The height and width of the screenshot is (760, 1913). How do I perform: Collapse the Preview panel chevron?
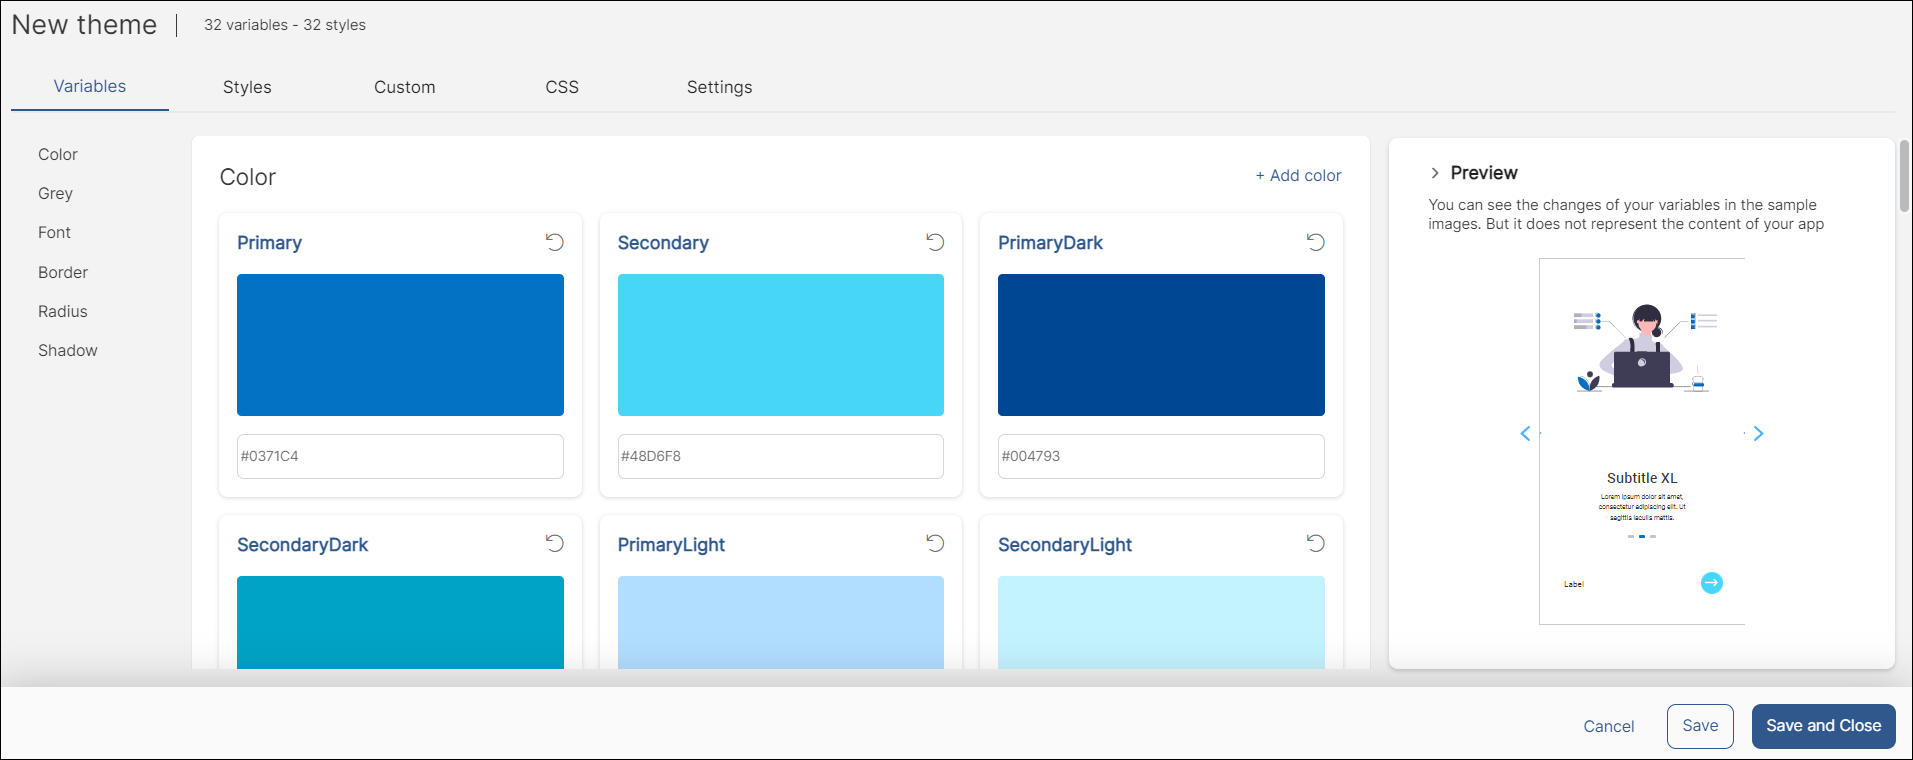pos(1435,173)
